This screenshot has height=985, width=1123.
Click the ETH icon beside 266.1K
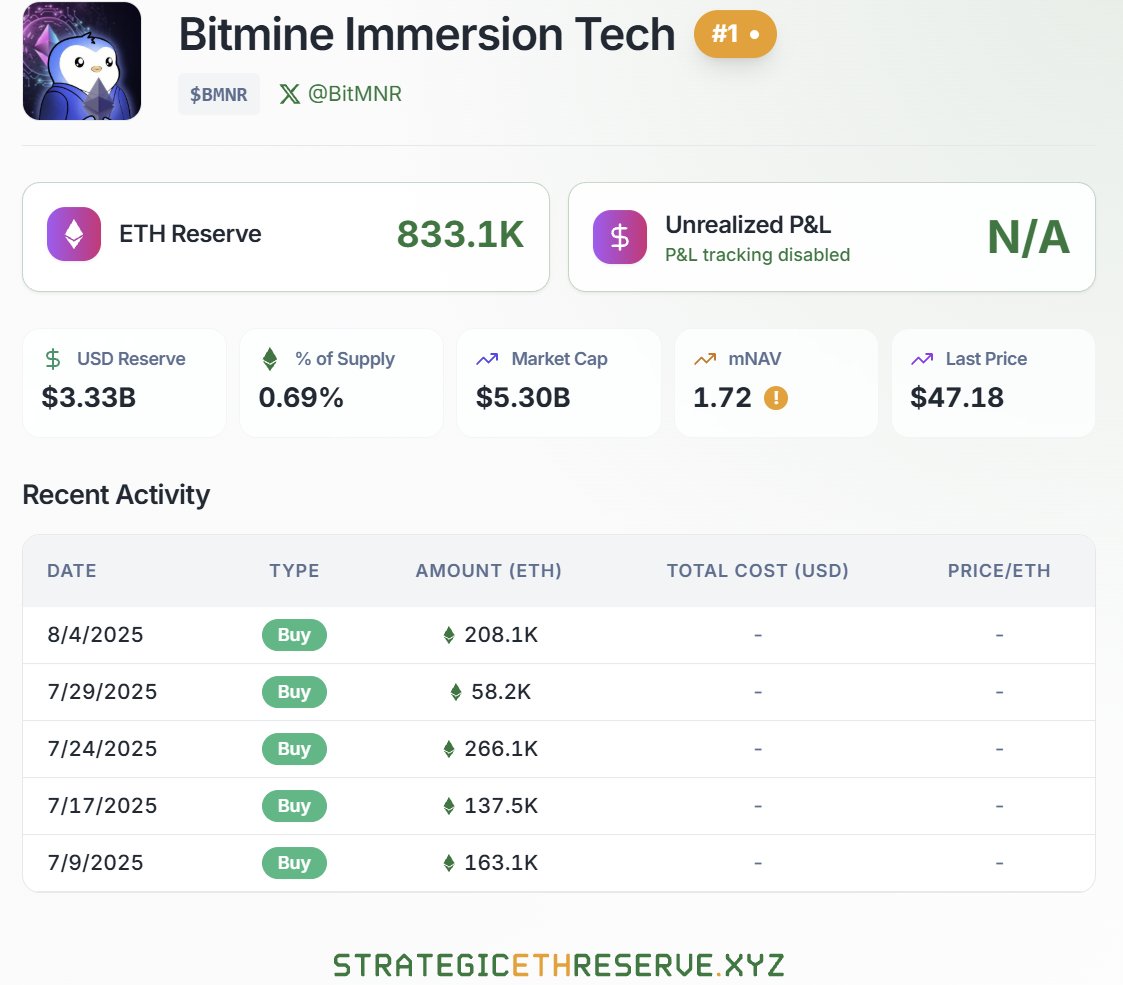449,749
